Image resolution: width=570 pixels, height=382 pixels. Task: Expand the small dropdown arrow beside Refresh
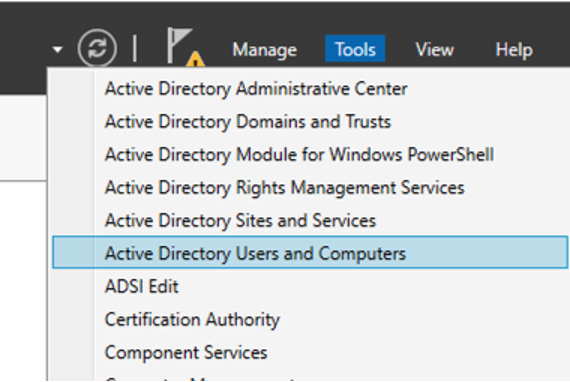click(x=57, y=49)
